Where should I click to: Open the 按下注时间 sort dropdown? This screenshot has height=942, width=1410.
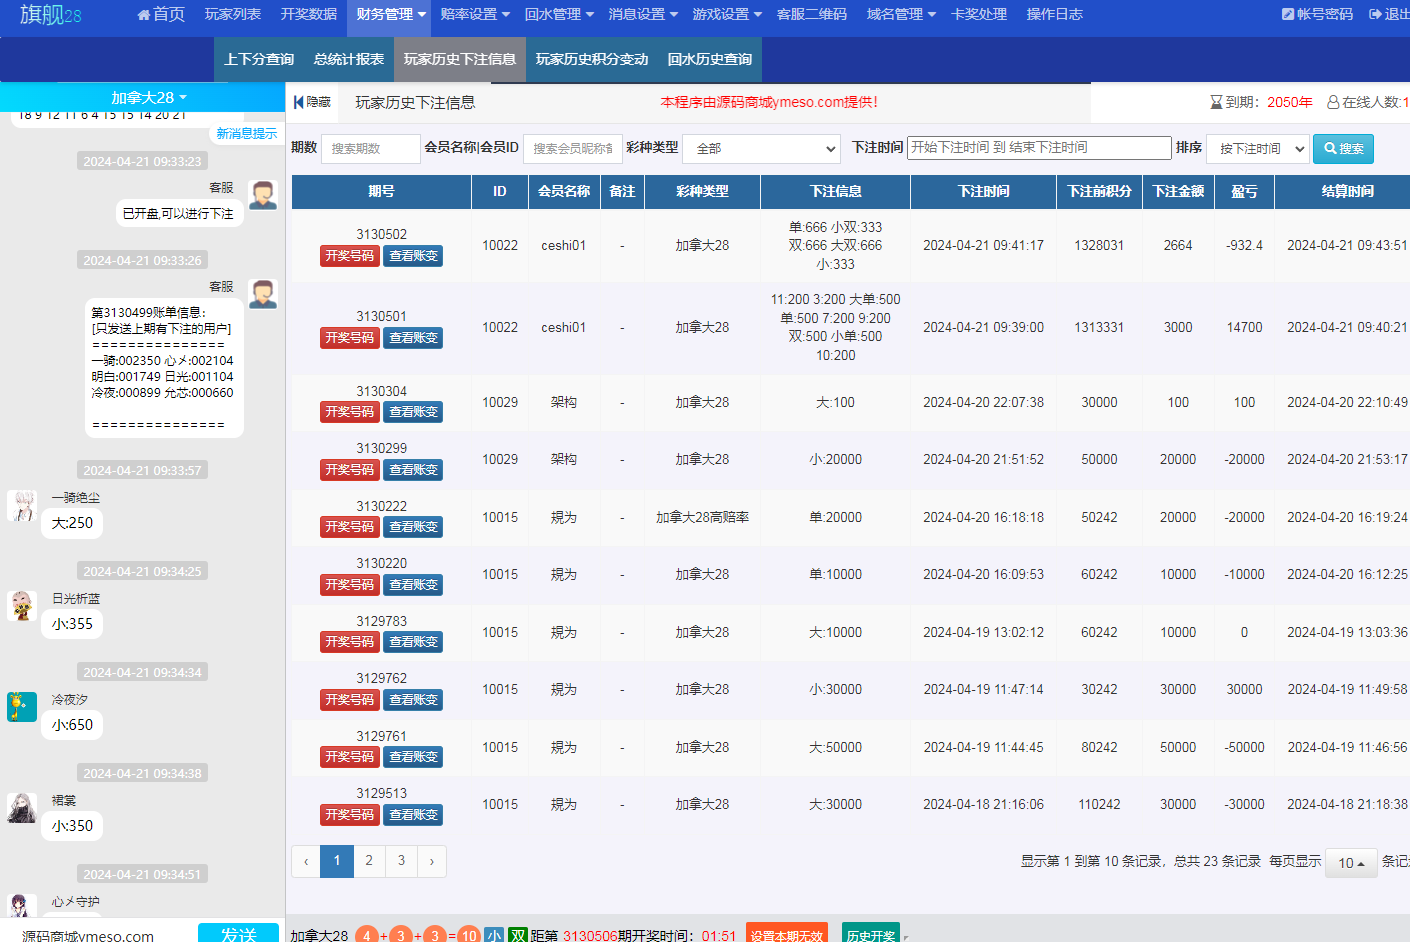(x=1257, y=149)
